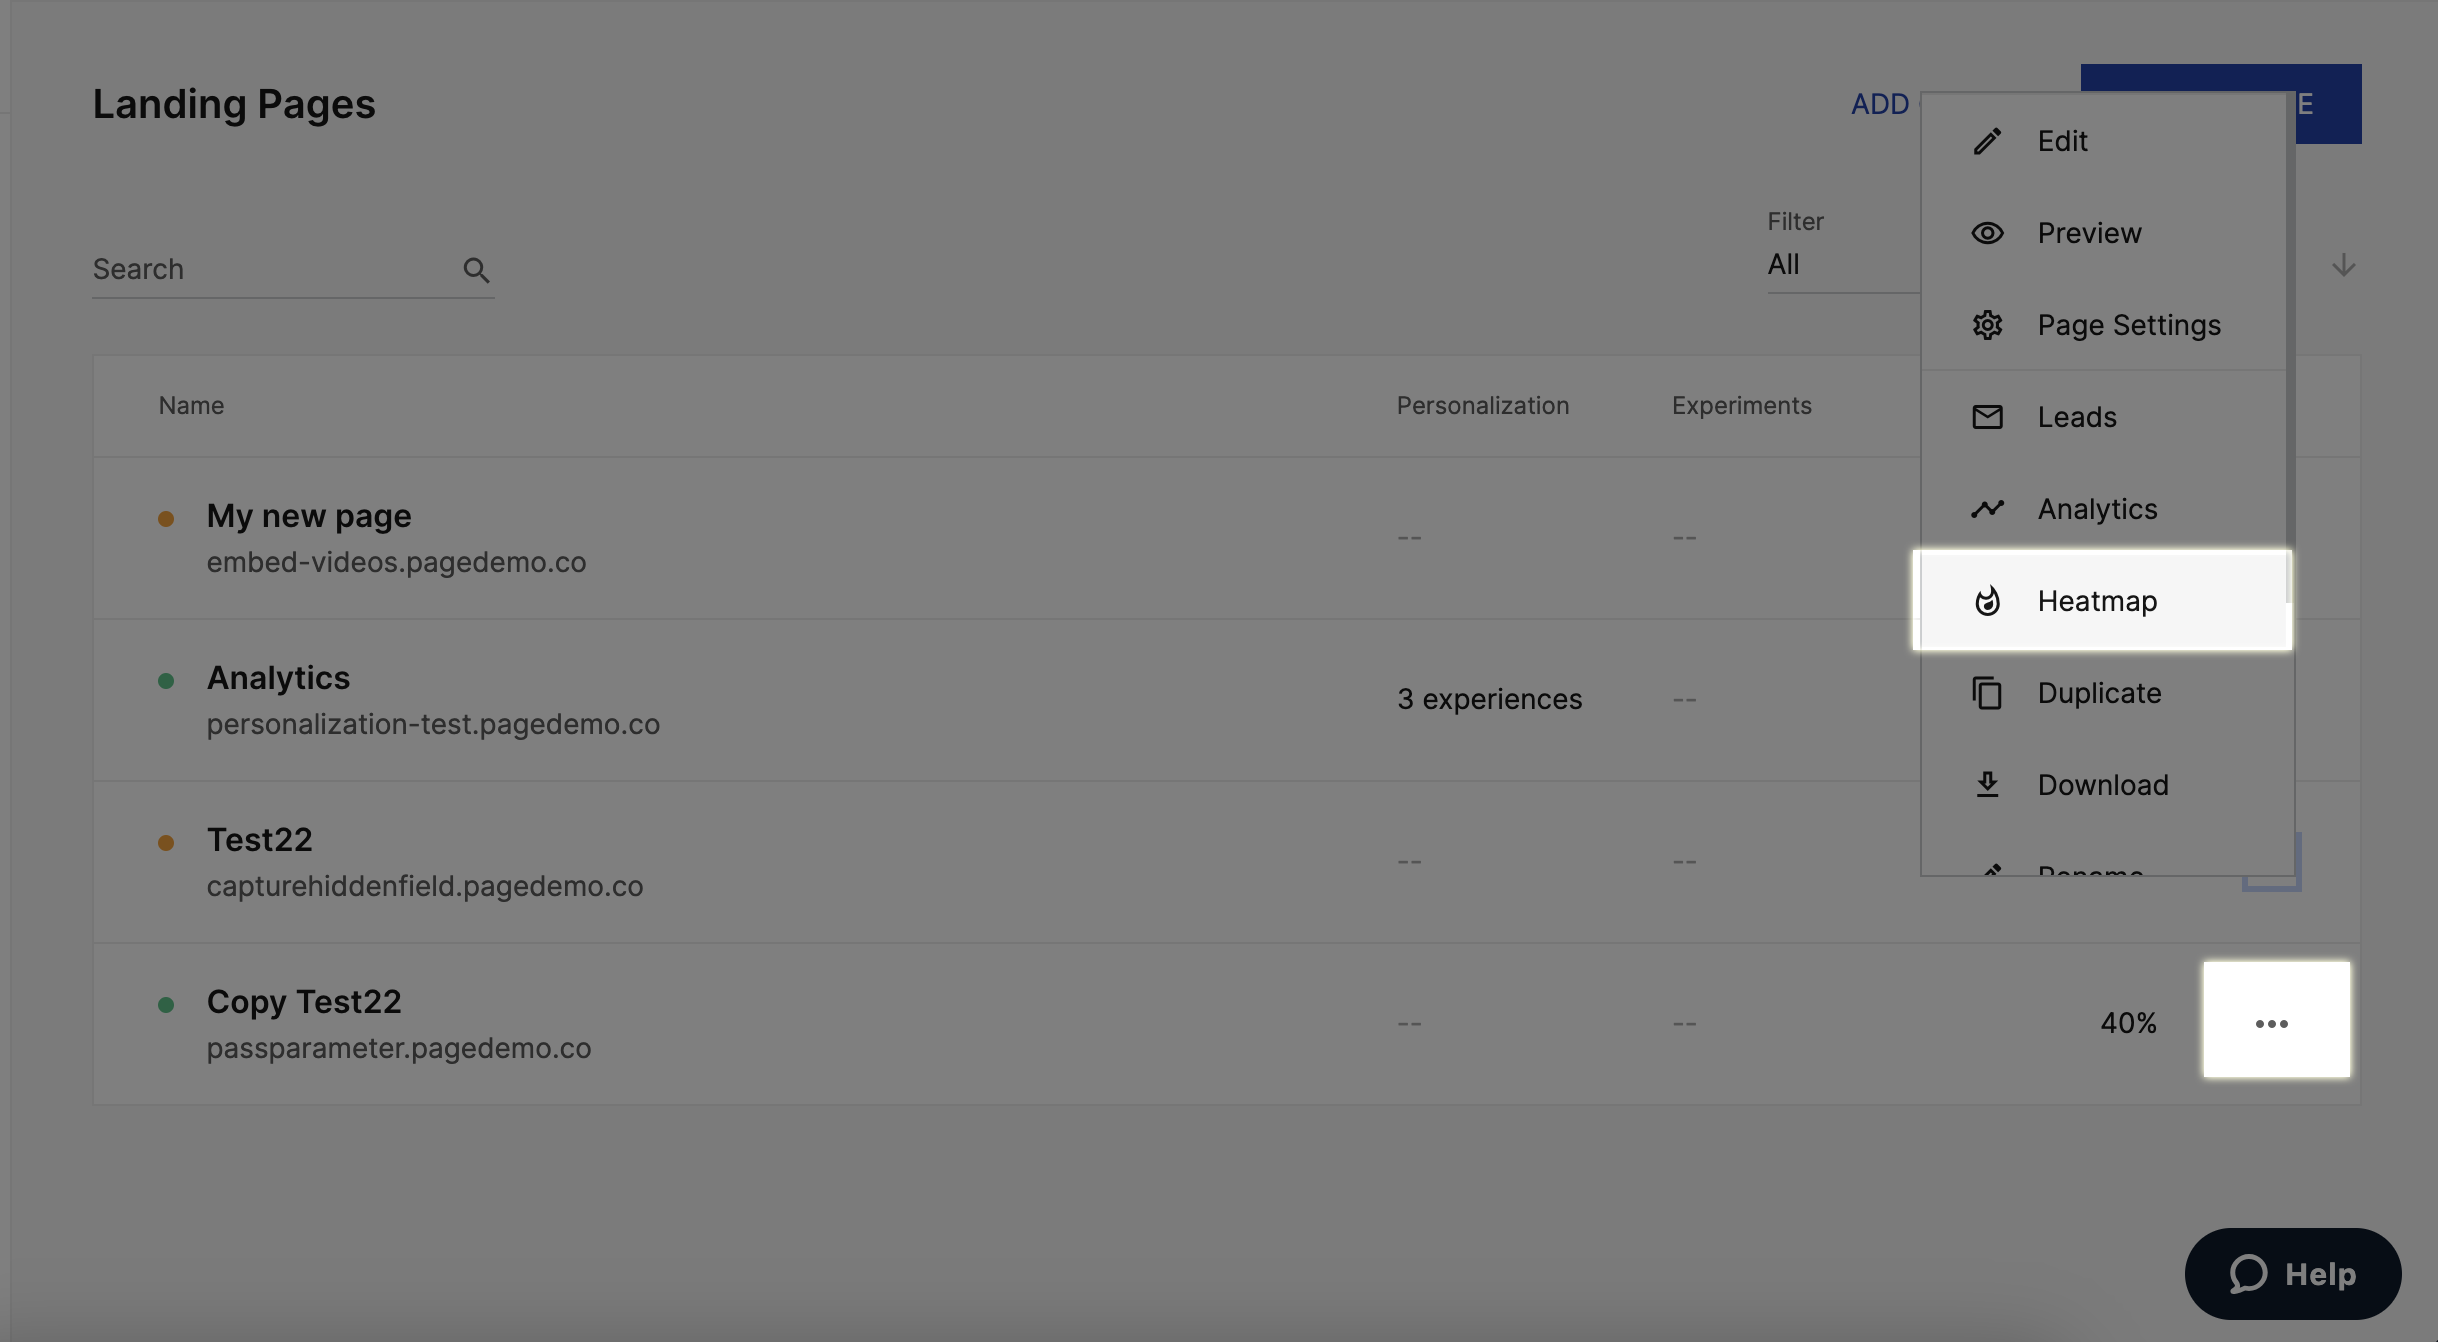Click the search magnifier icon

coord(476,269)
